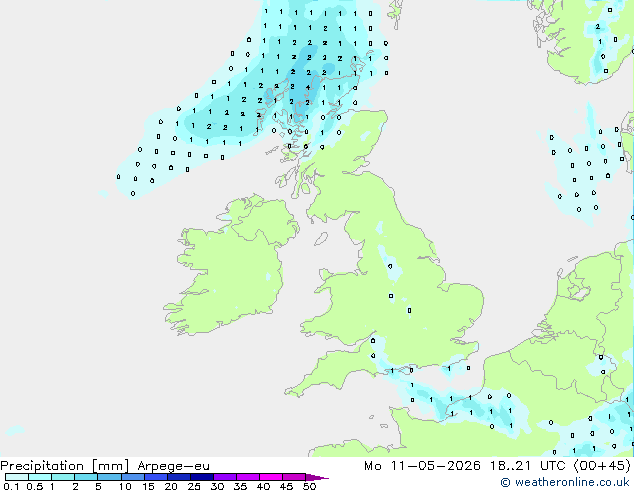Image resolution: width=634 pixels, height=490 pixels.
Task: Select the 45–50 mm legend color swatch
Action: 294,477
